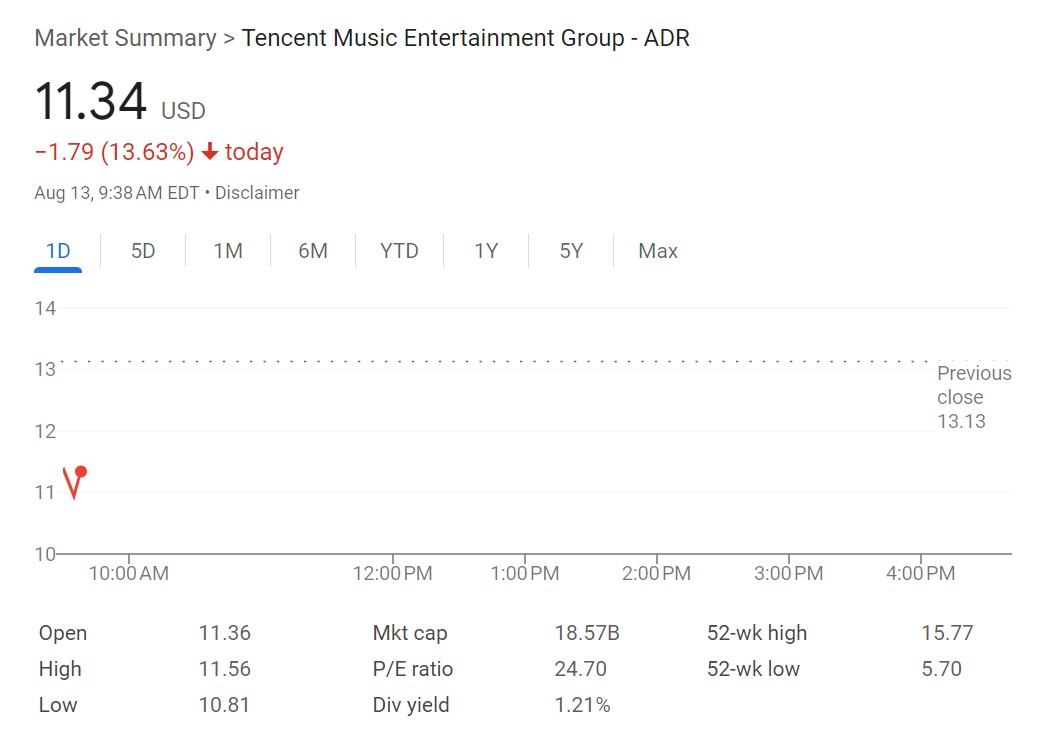The height and width of the screenshot is (735, 1055).
Task: Click the Div yield value 1.21%
Action: pos(582,705)
